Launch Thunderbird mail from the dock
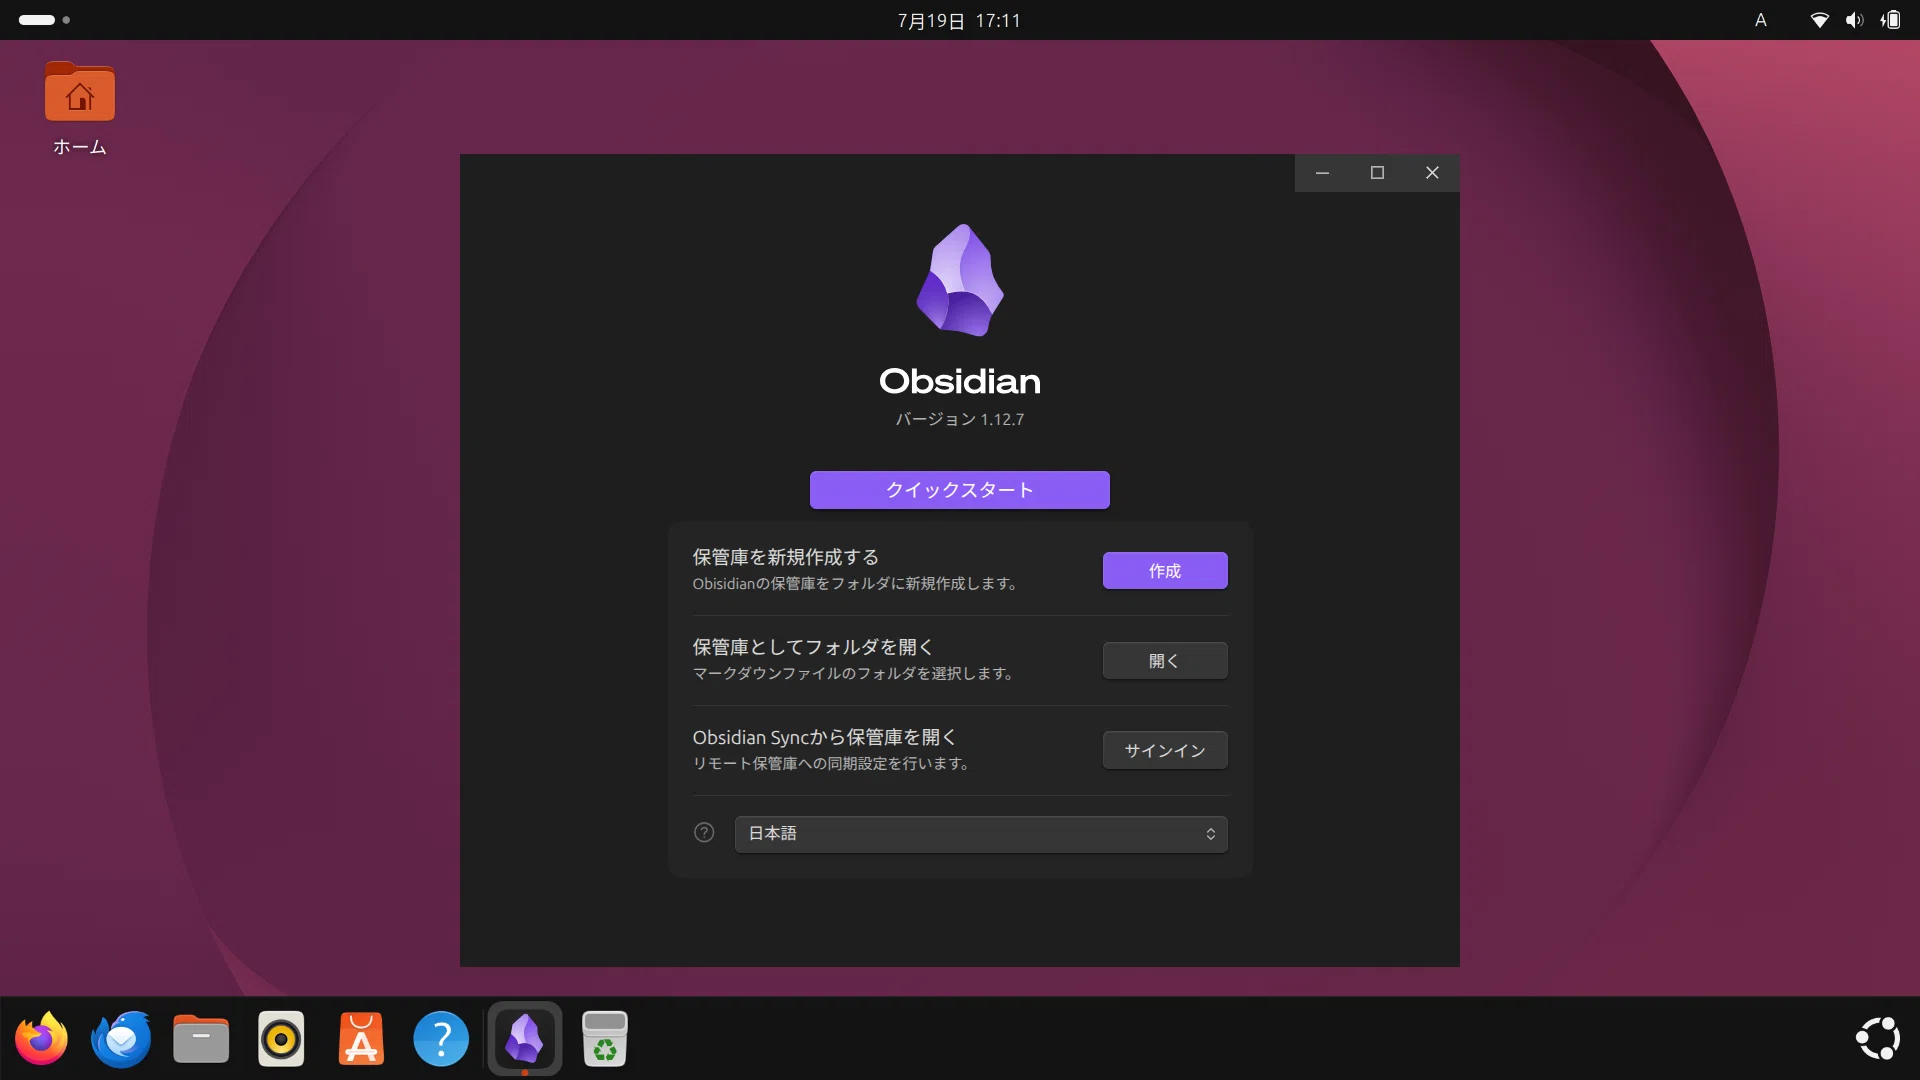Viewport: 1920px width, 1080px height. 121,1039
